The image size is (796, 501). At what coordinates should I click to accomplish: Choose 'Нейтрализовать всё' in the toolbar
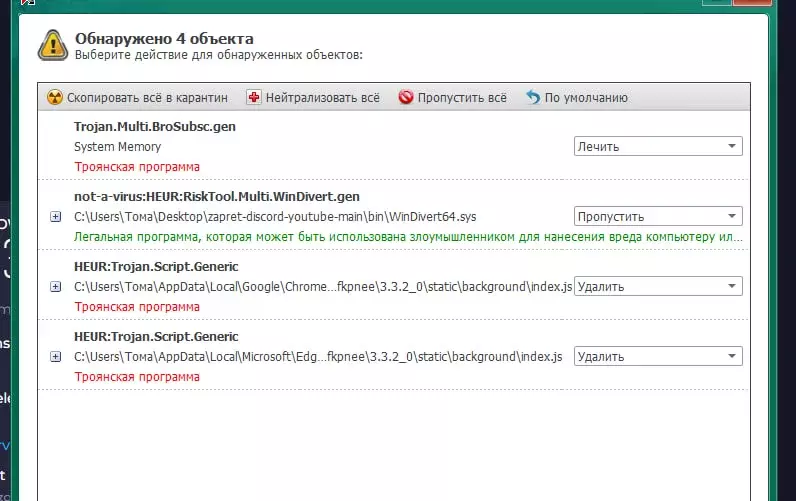coord(313,97)
